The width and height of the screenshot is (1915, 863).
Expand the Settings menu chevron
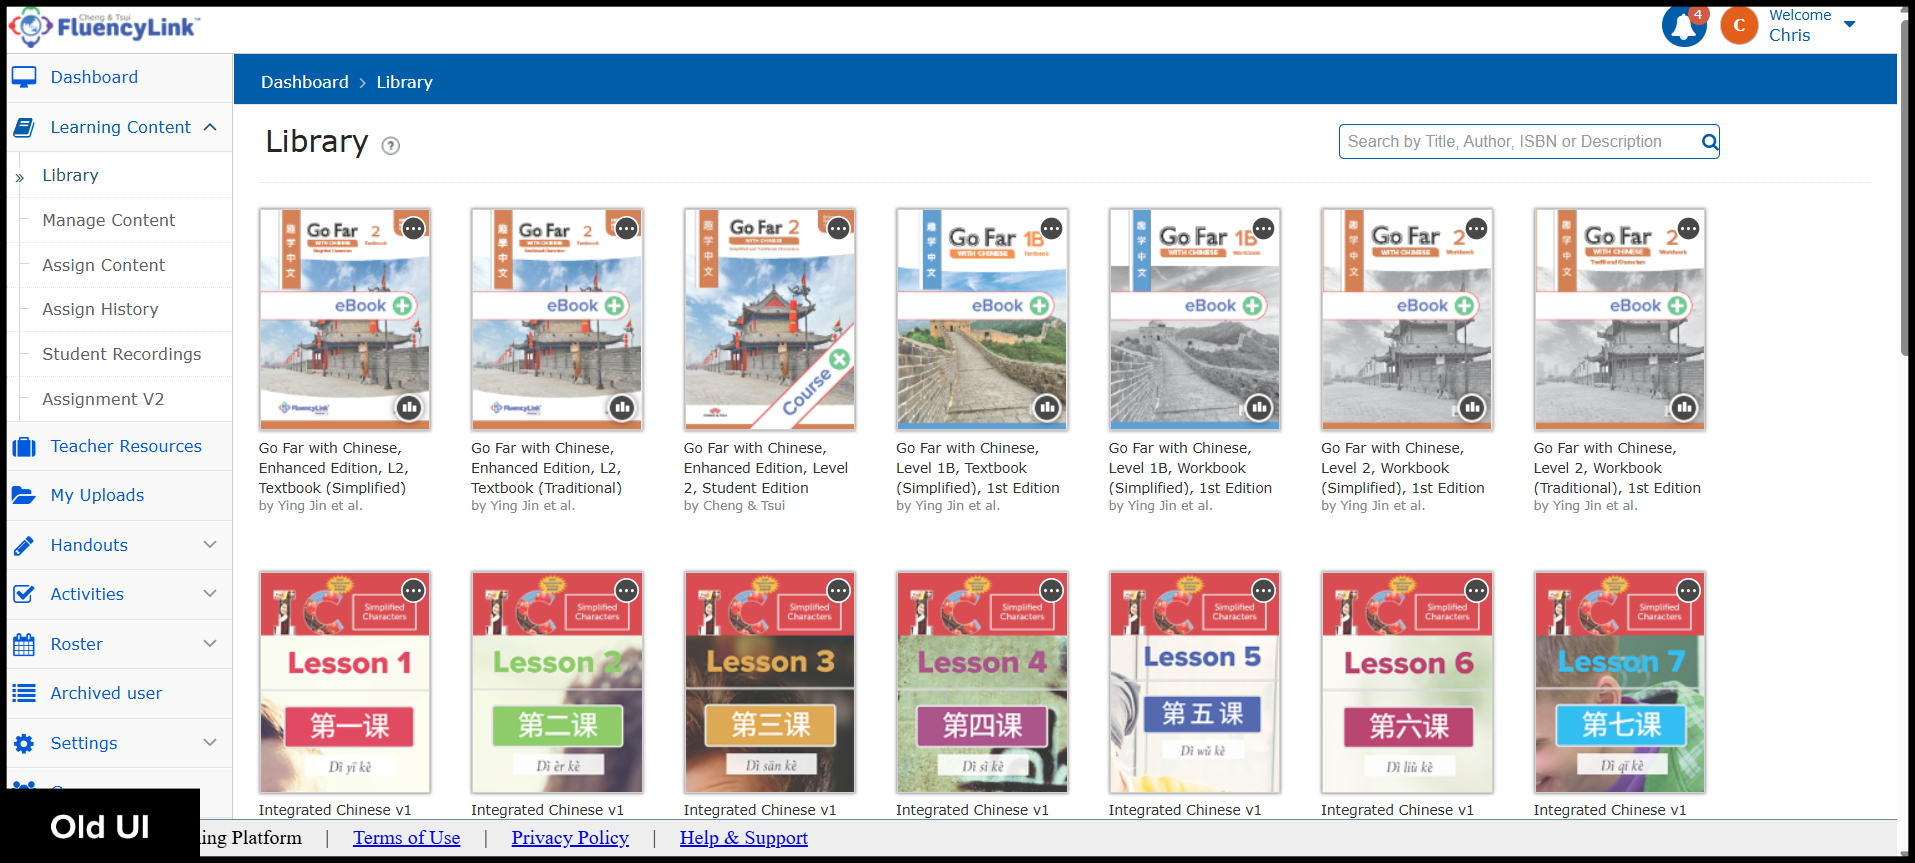tap(210, 742)
